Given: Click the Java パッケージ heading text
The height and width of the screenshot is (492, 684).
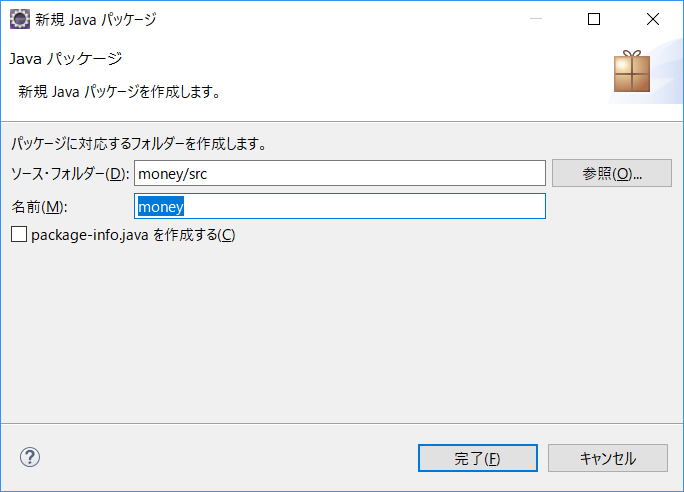Looking at the screenshot, I should pos(65,58).
